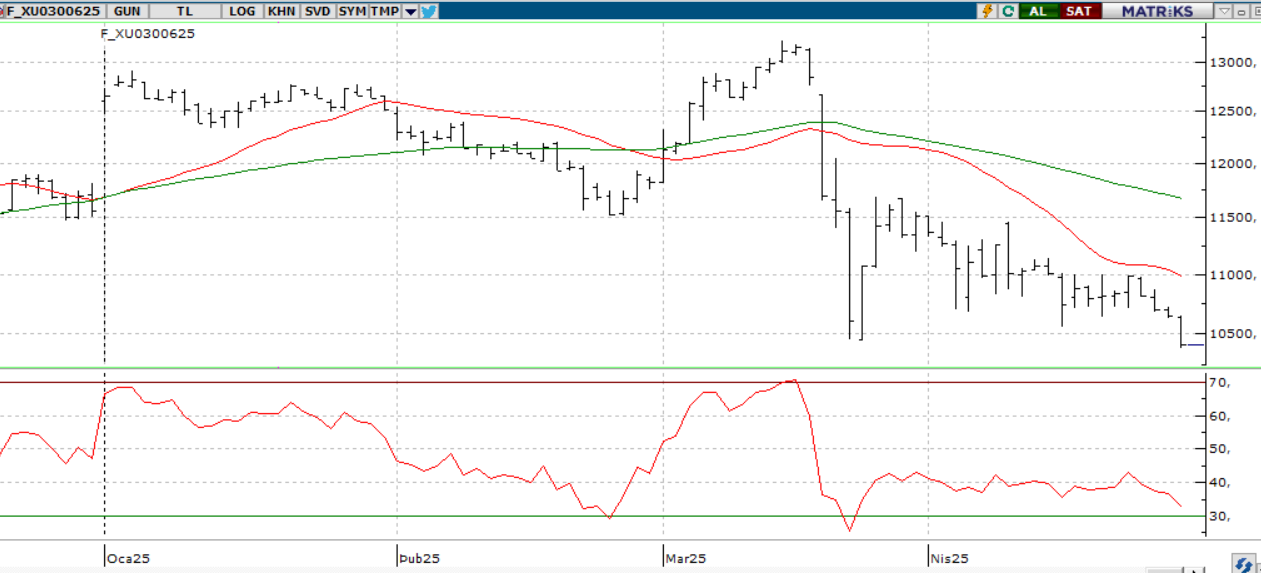Toggle the KHN option

coord(281,11)
